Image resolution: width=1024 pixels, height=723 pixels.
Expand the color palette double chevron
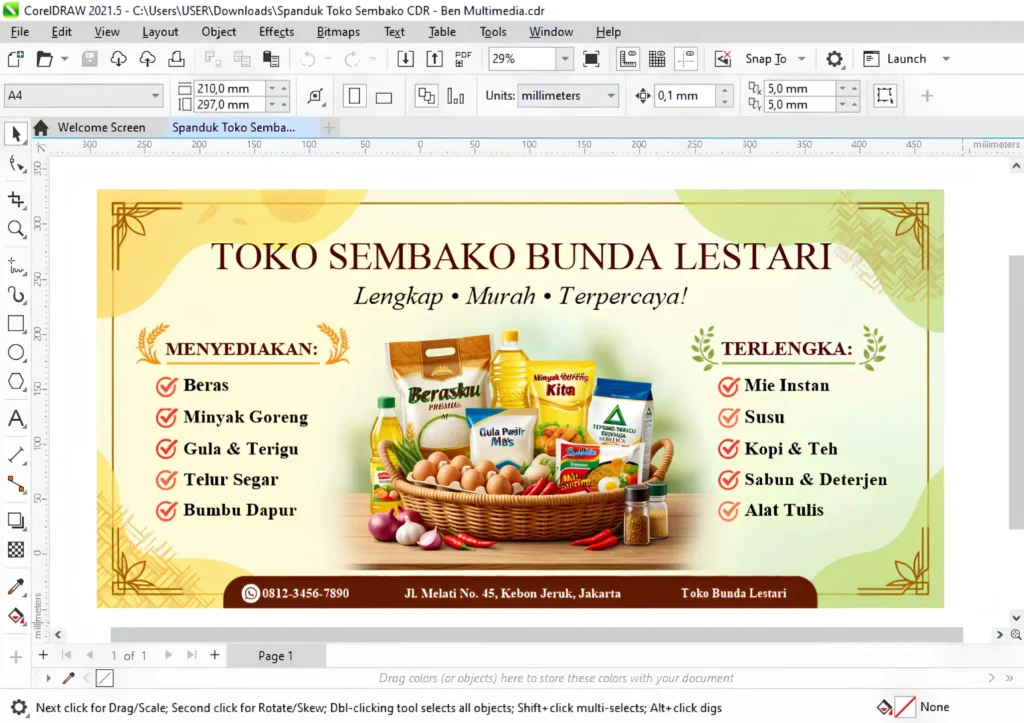(1009, 678)
